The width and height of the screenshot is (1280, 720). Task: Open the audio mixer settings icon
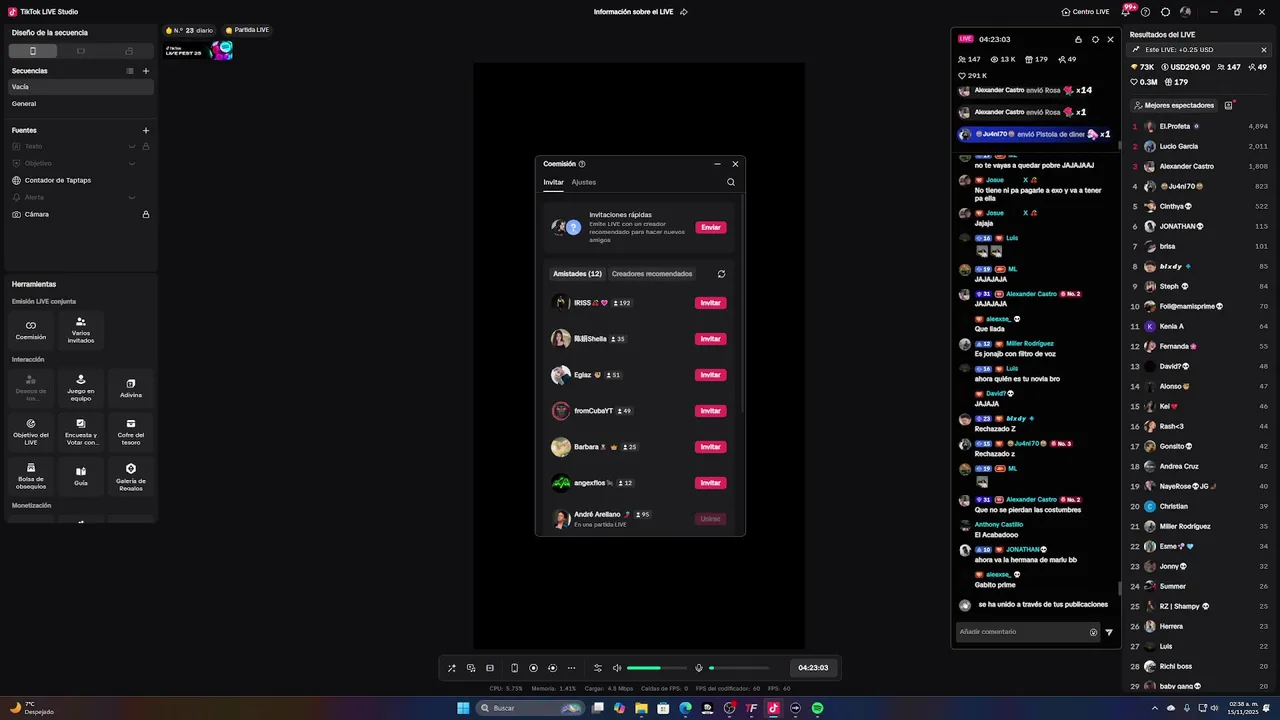pyautogui.click(x=598, y=668)
